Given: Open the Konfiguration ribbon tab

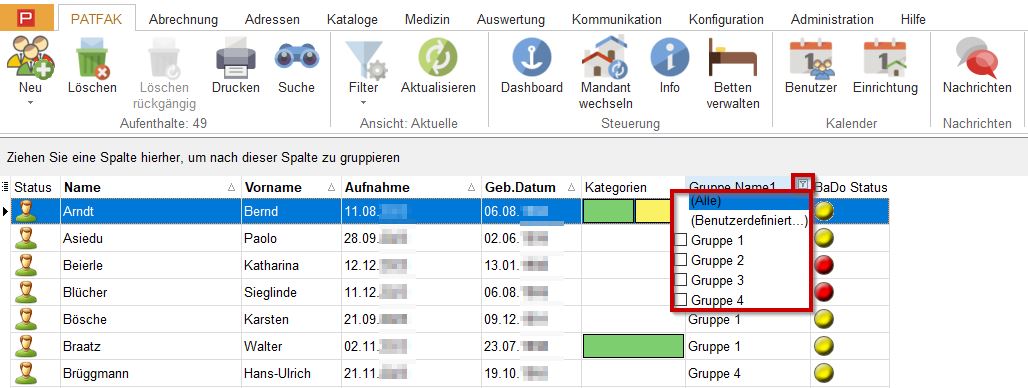Looking at the screenshot, I should pyautogui.click(x=726, y=20).
